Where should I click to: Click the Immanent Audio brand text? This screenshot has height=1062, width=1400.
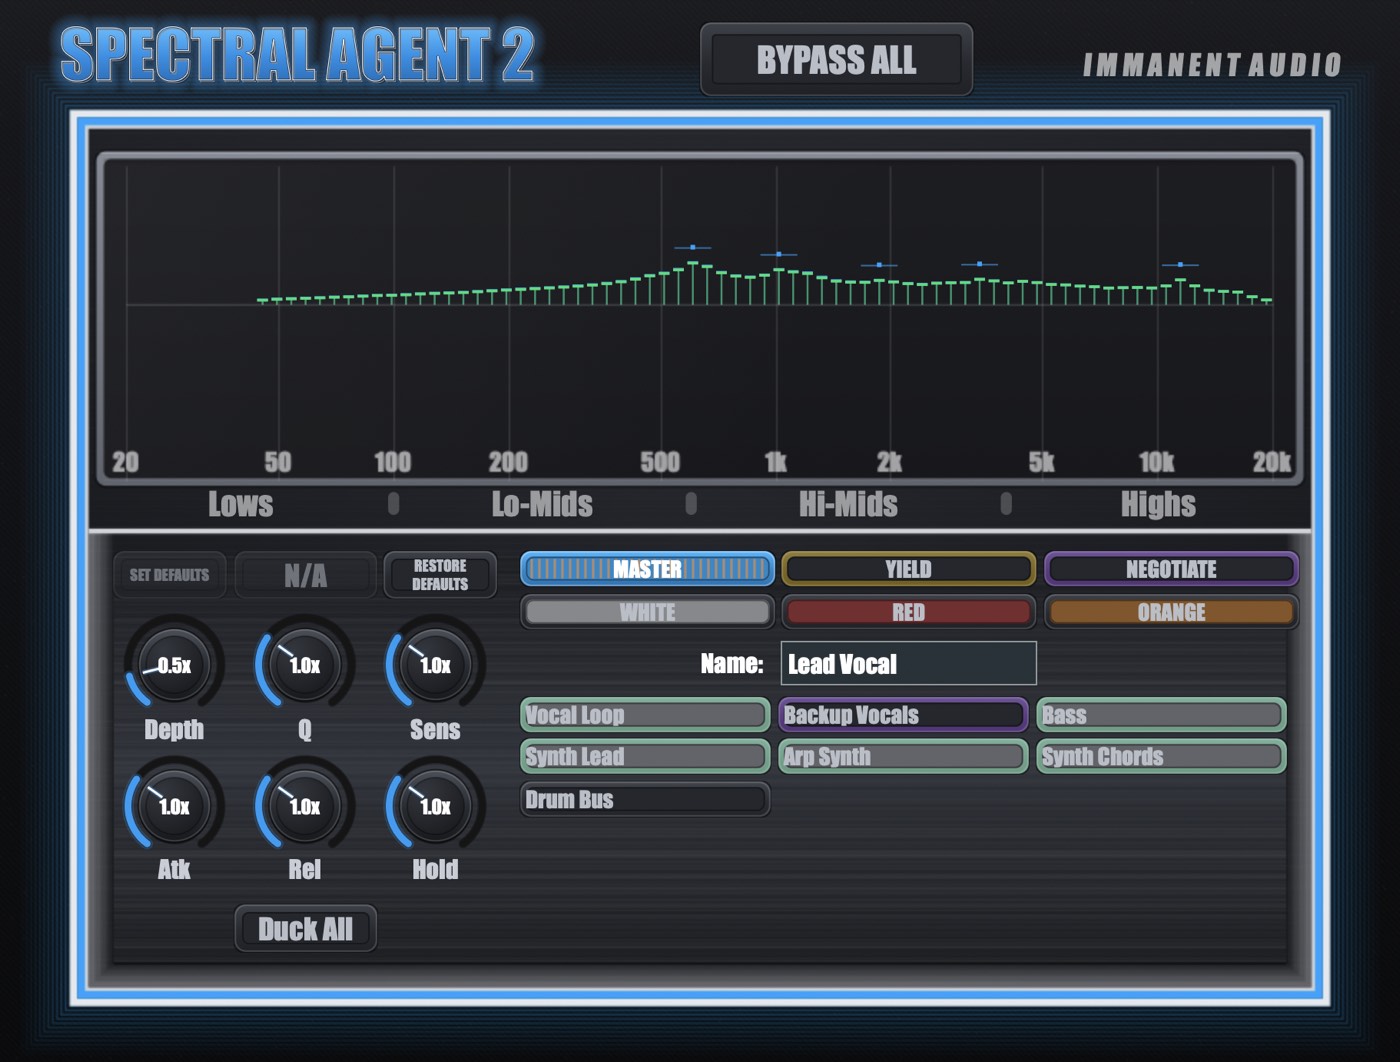coord(1212,66)
